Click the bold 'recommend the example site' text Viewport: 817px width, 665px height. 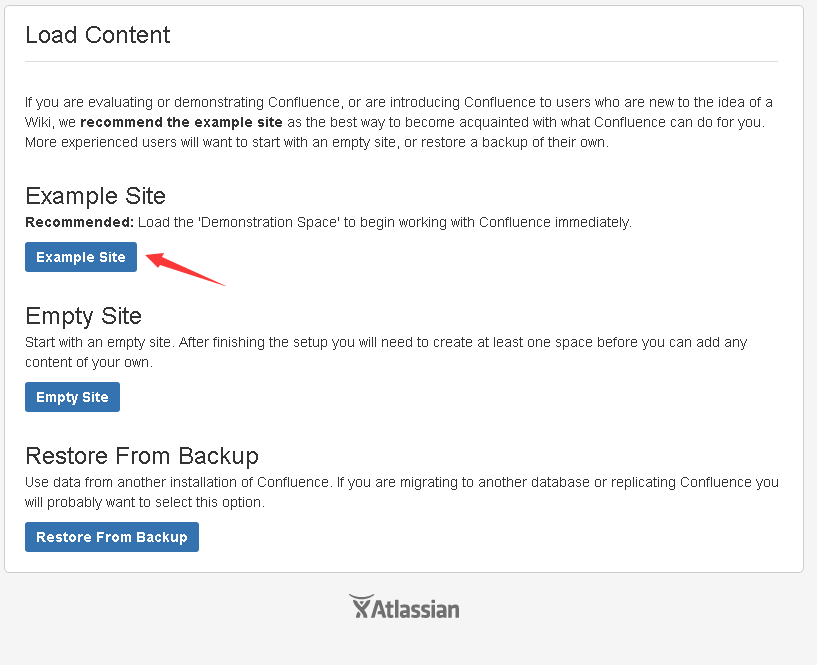coord(181,122)
